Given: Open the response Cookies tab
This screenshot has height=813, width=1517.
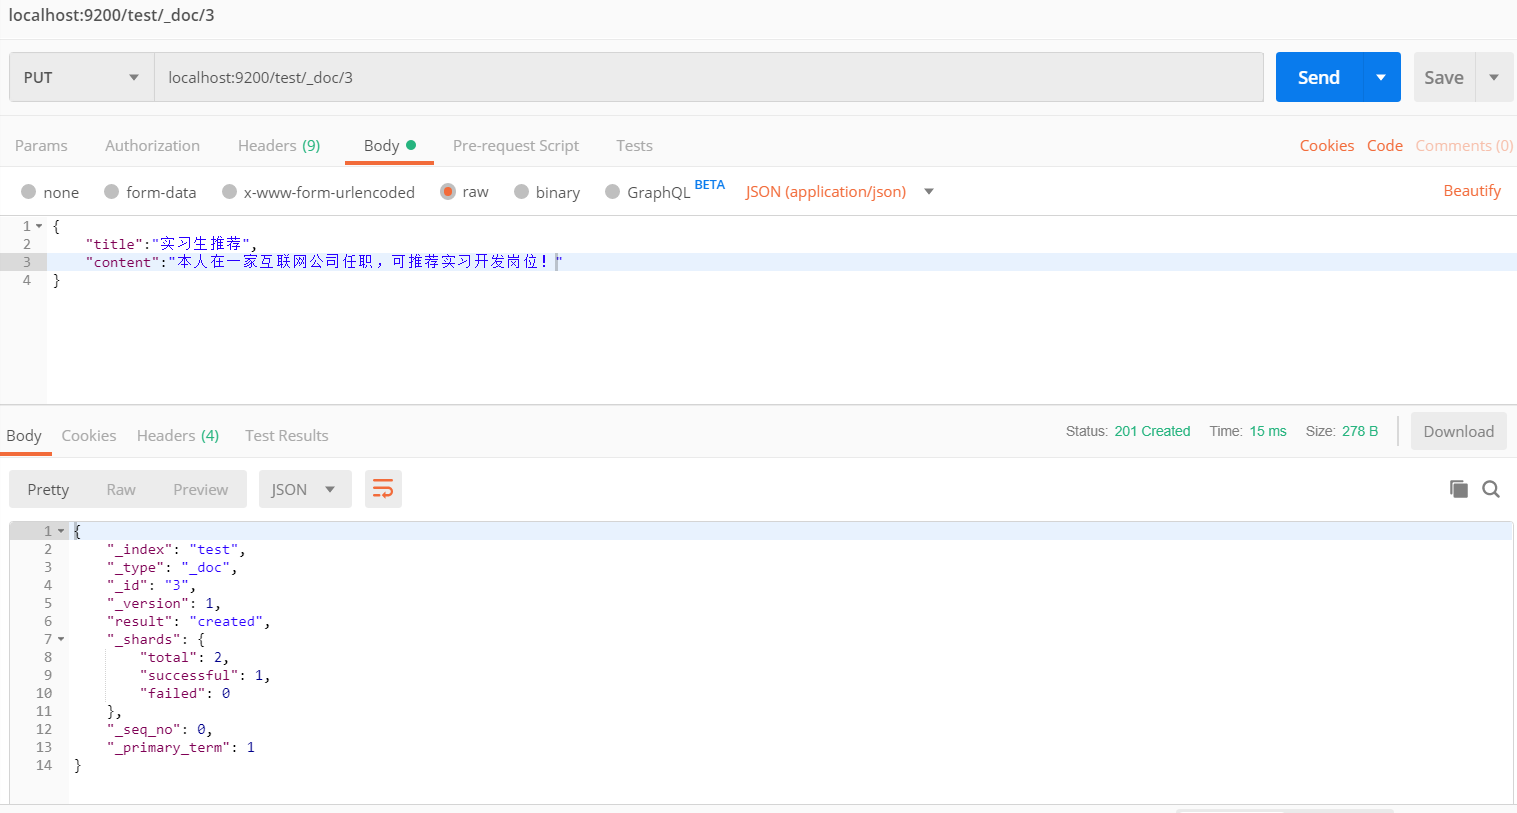Looking at the screenshot, I should (89, 435).
